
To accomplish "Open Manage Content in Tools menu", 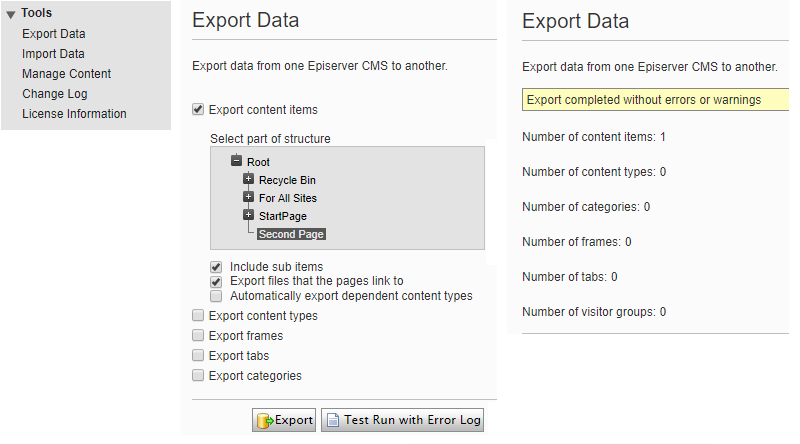I will [x=66, y=74].
